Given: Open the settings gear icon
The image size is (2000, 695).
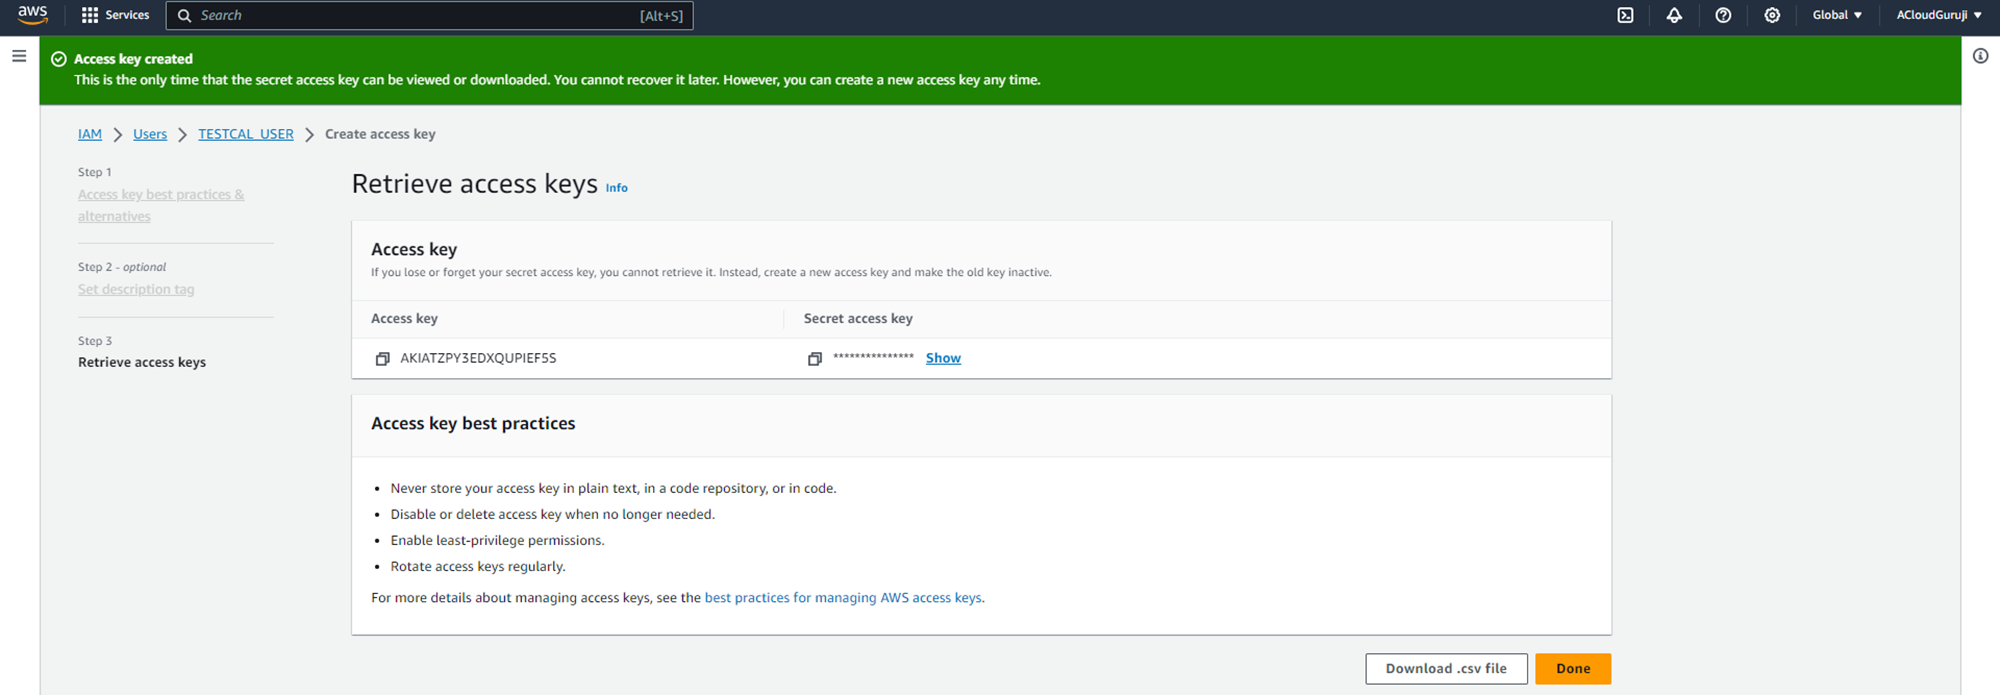Looking at the screenshot, I should click(1772, 15).
